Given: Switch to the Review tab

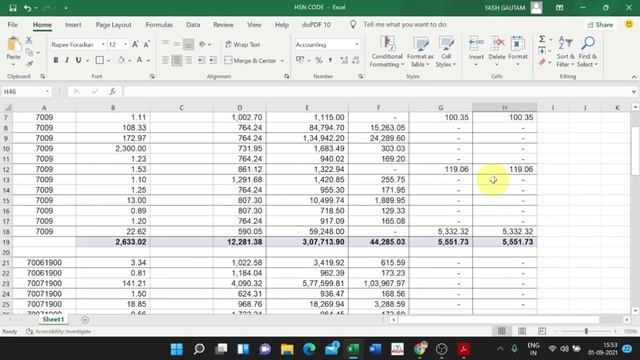Looking at the screenshot, I should click(223, 25).
